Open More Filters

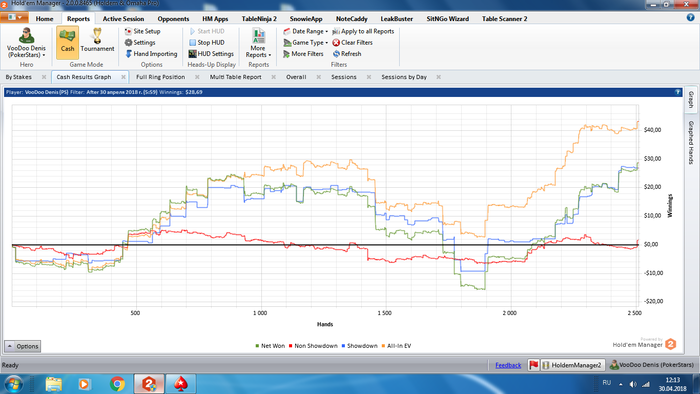pyautogui.click(x=303, y=54)
